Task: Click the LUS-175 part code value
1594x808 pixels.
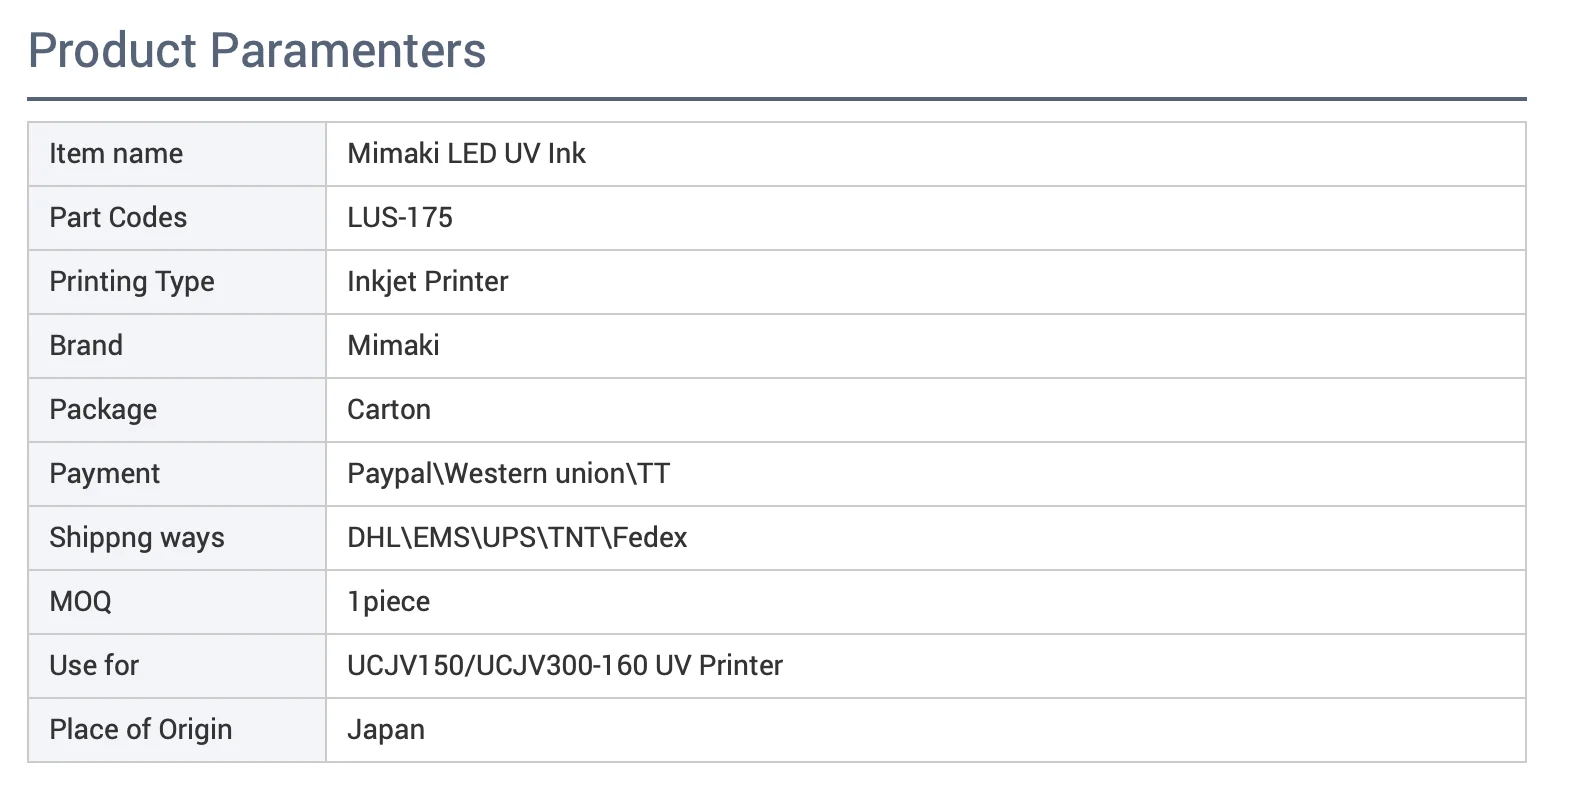Action: pyautogui.click(x=400, y=218)
